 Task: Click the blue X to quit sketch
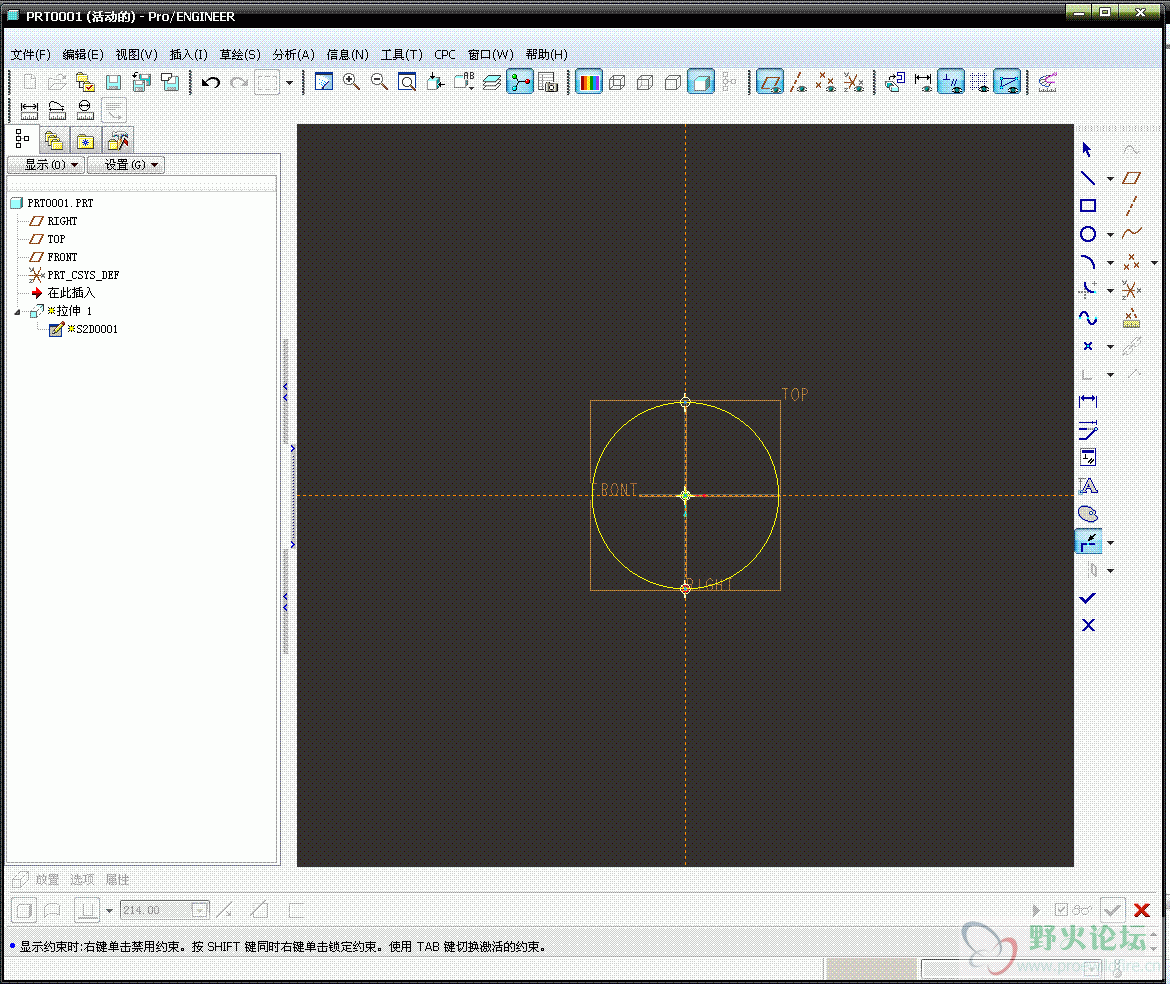(x=1088, y=625)
